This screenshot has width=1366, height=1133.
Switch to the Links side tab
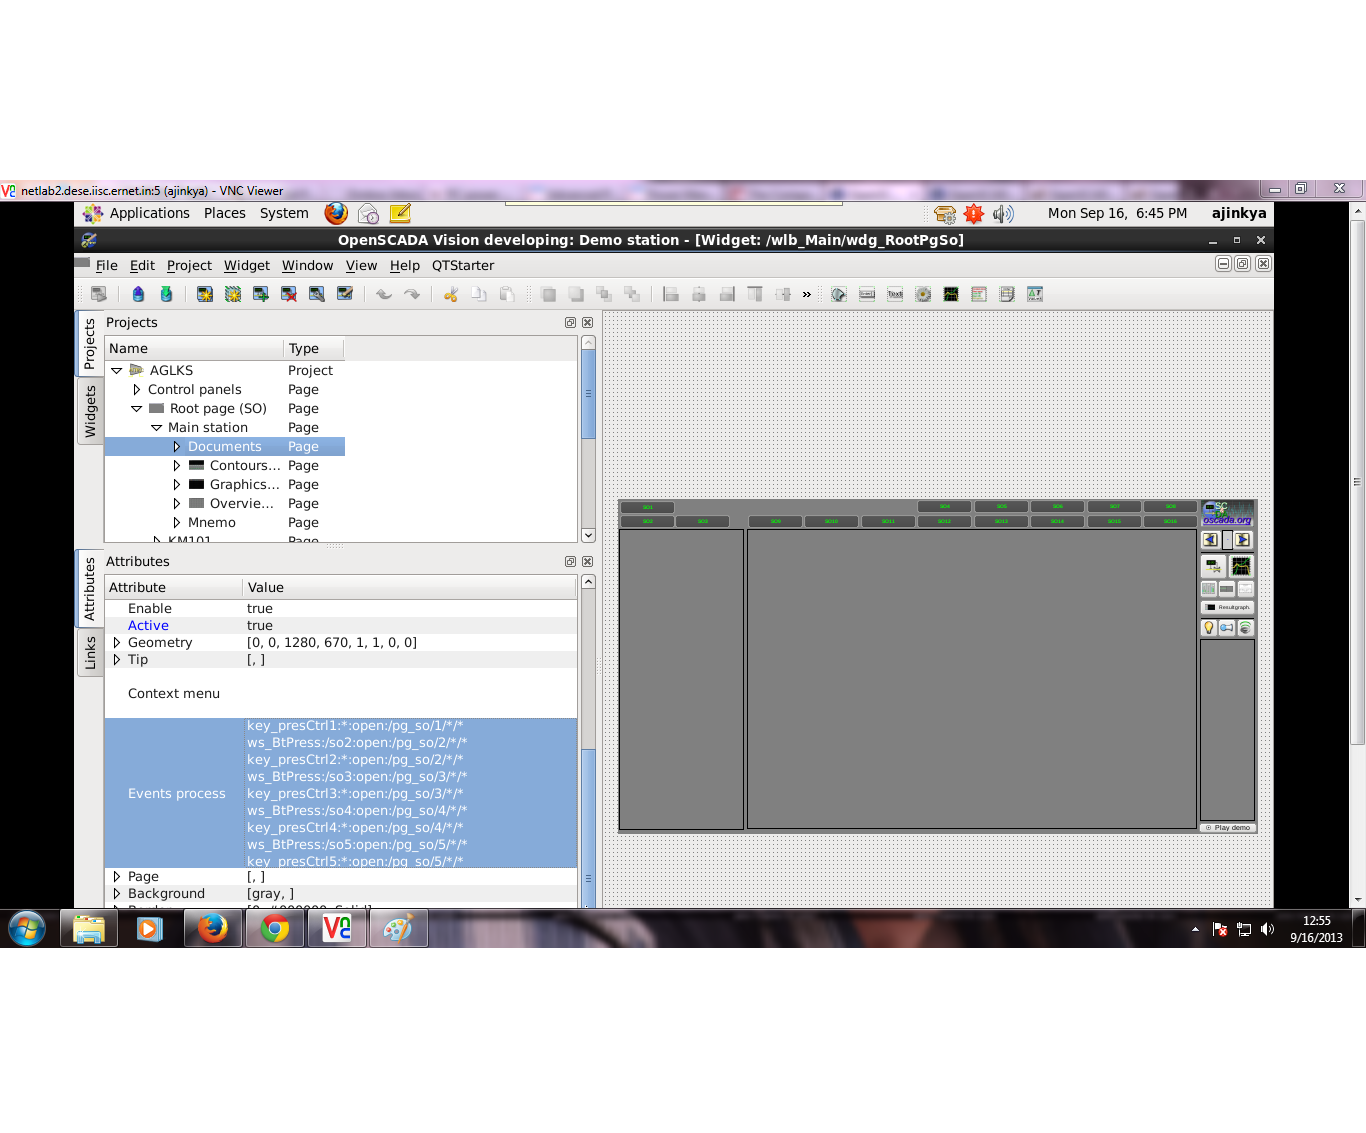(x=90, y=653)
